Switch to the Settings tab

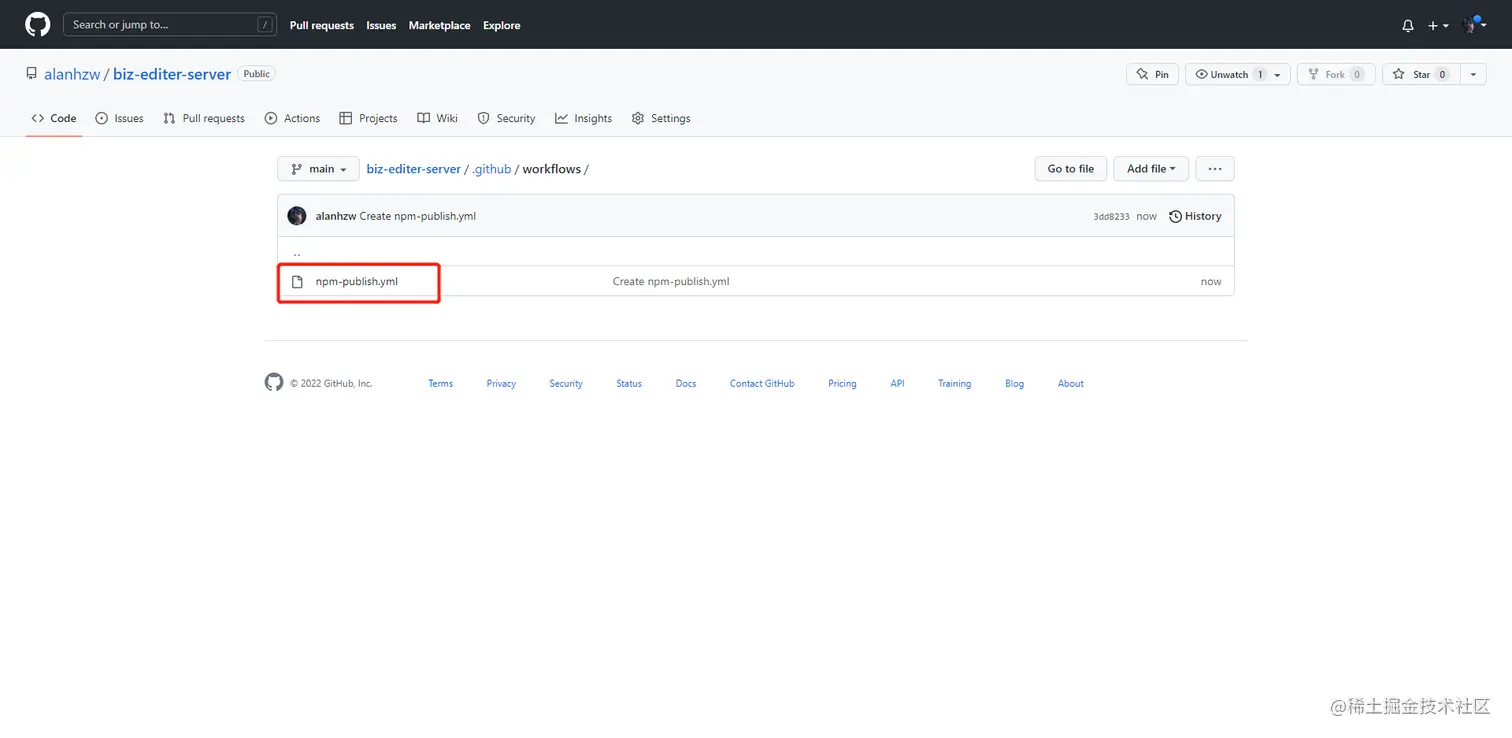661,118
